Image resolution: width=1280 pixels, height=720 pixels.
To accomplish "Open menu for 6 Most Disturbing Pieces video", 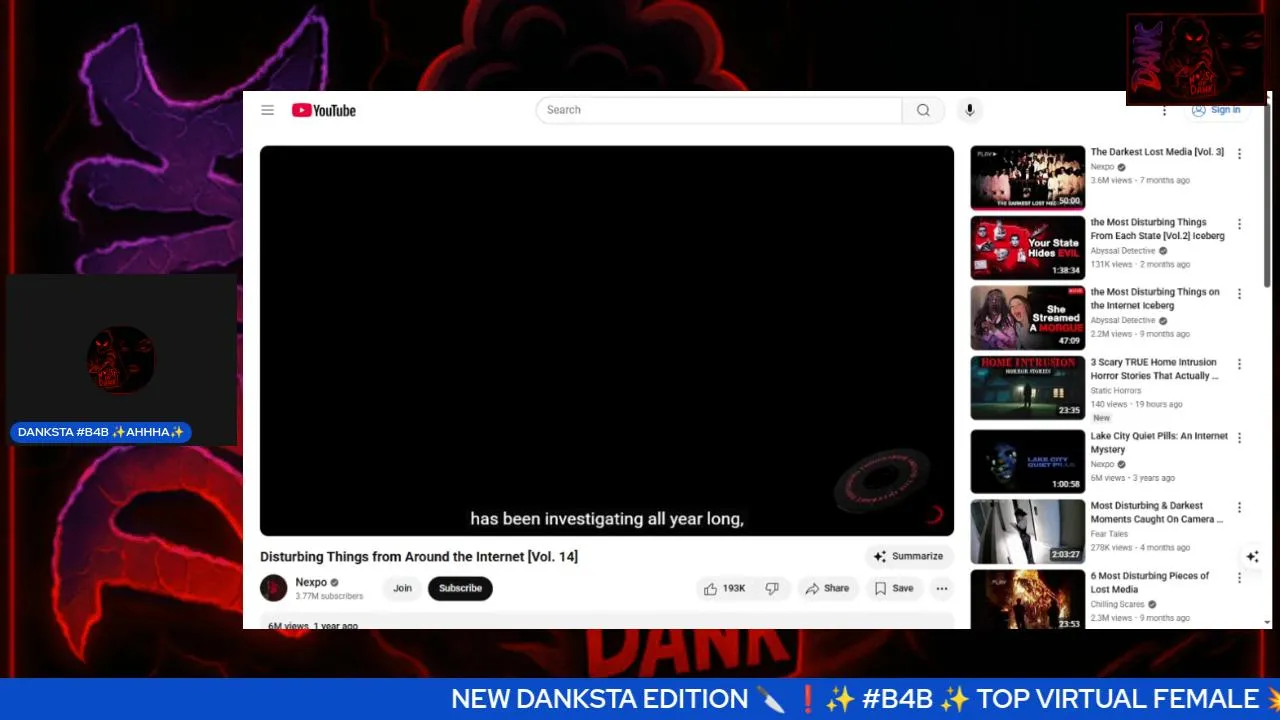I will (1239, 578).
